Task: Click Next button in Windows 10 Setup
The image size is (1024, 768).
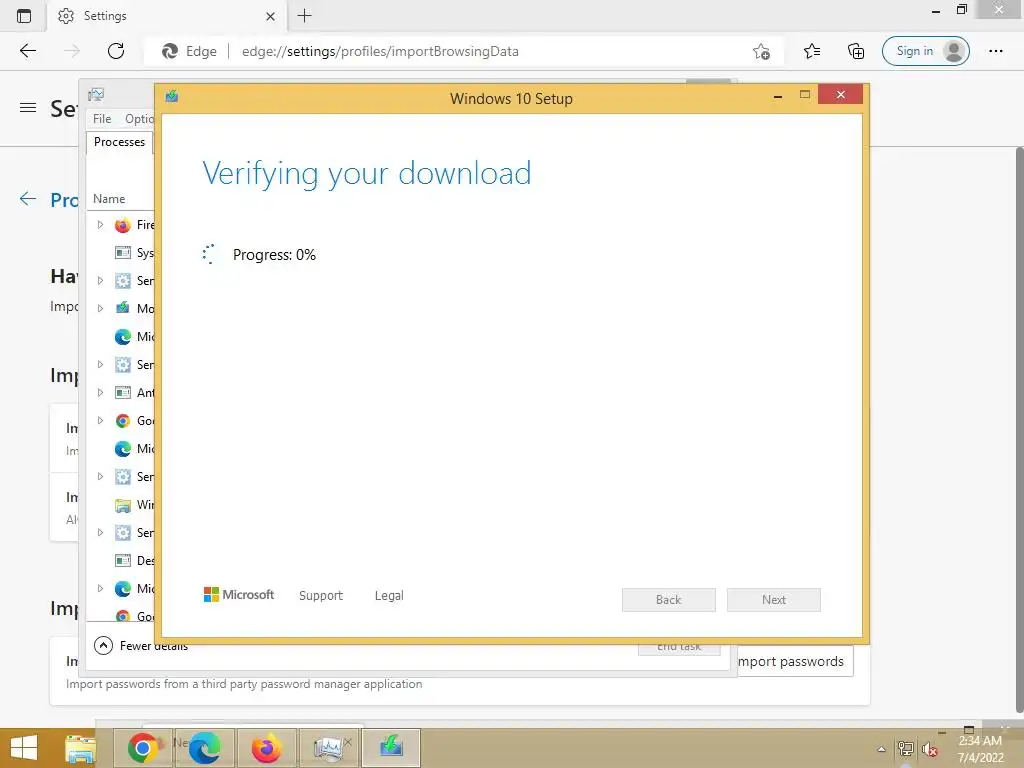Action: coord(774,600)
